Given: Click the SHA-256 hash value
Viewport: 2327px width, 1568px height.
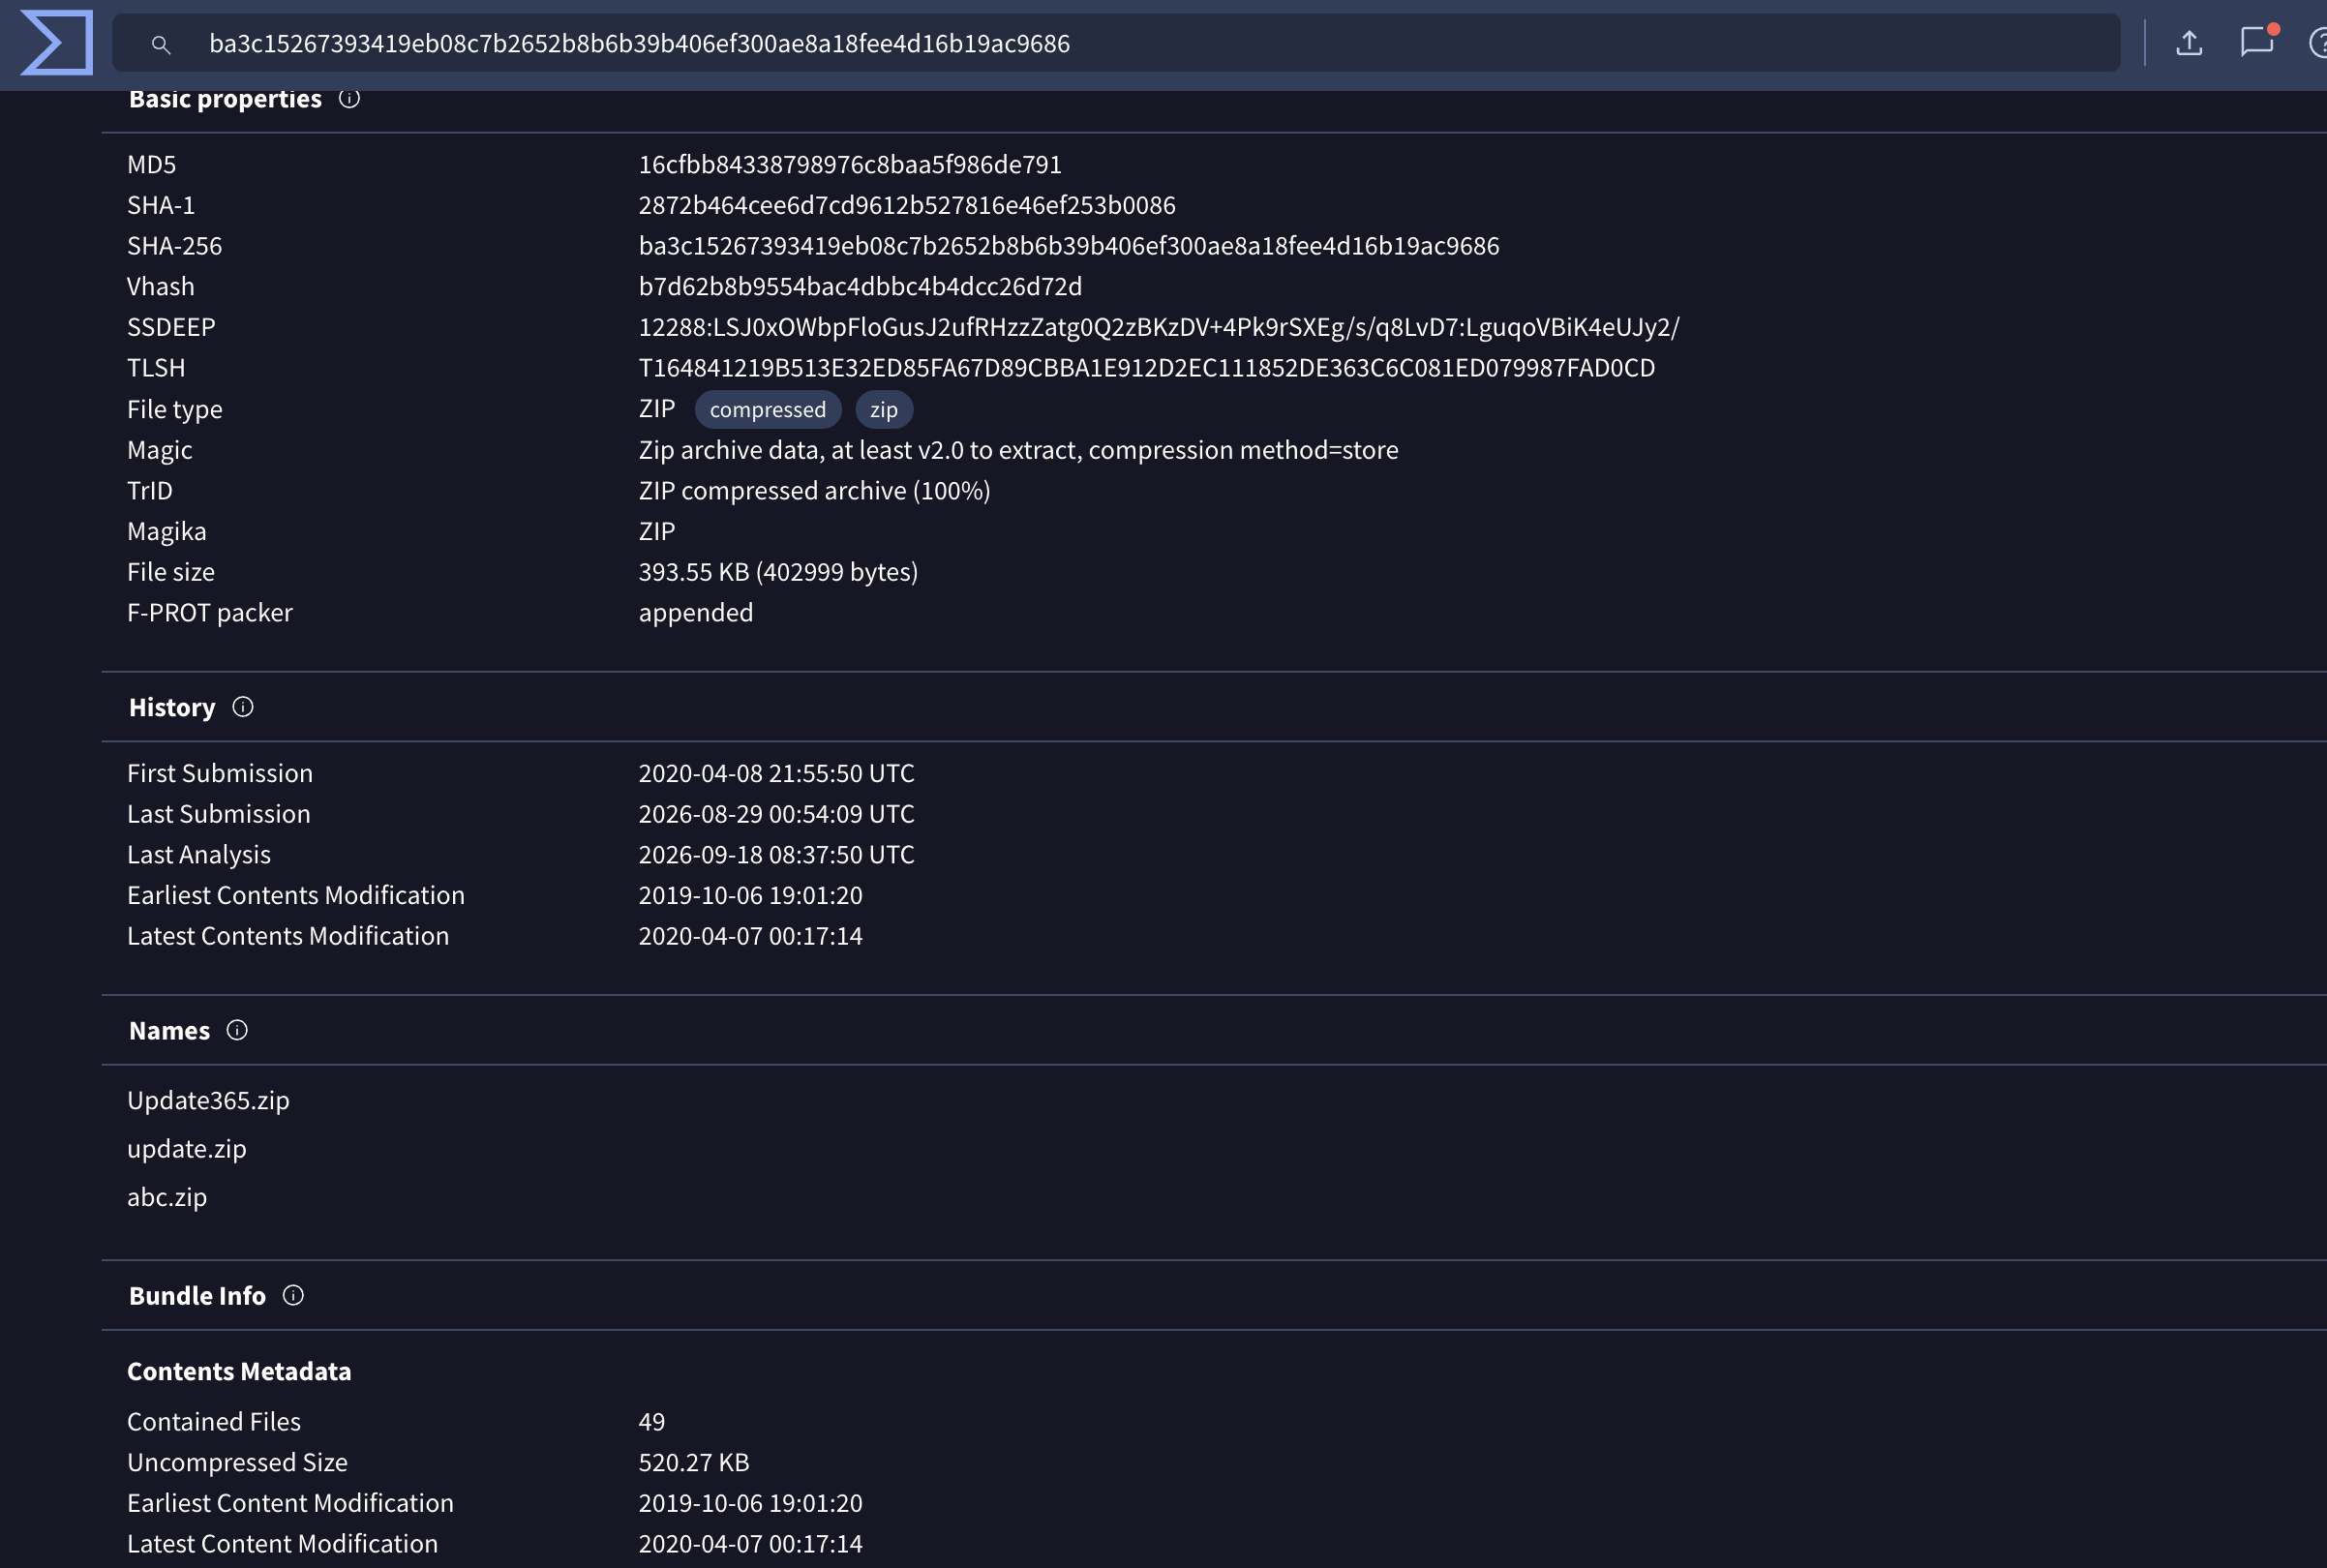Looking at the screenshot, I should tap(1069, 246).
